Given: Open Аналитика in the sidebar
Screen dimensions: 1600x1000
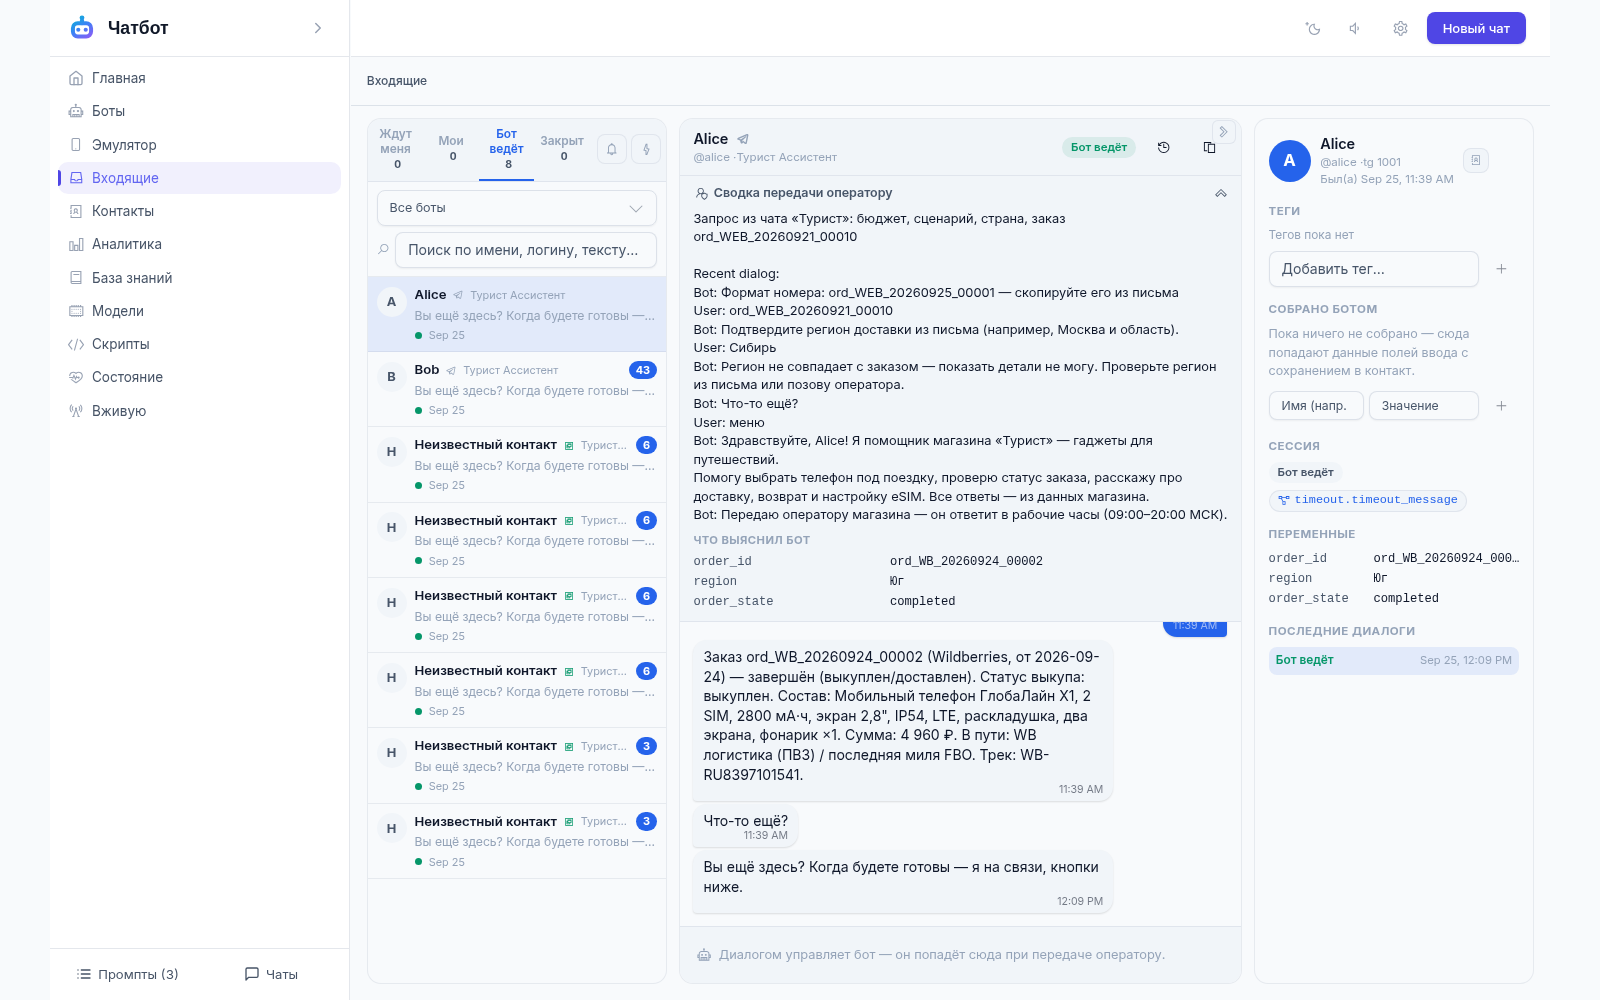Looking at the screenshot, I should [127, 244].
